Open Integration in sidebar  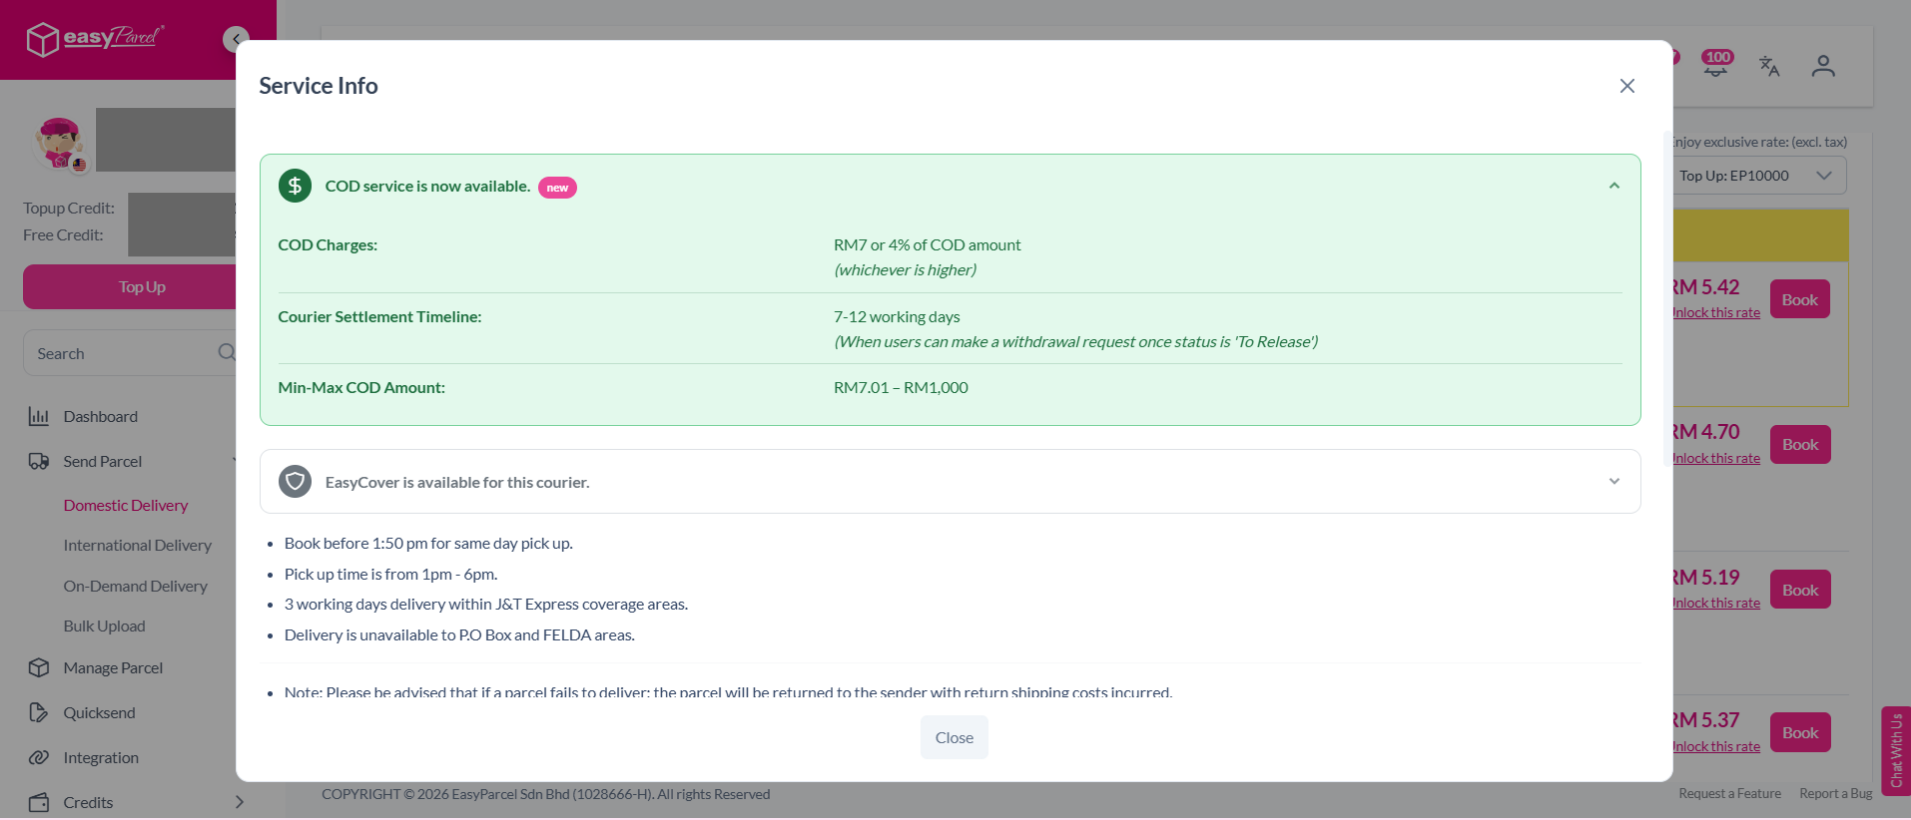pyautogui.click(x=101, y=758)
